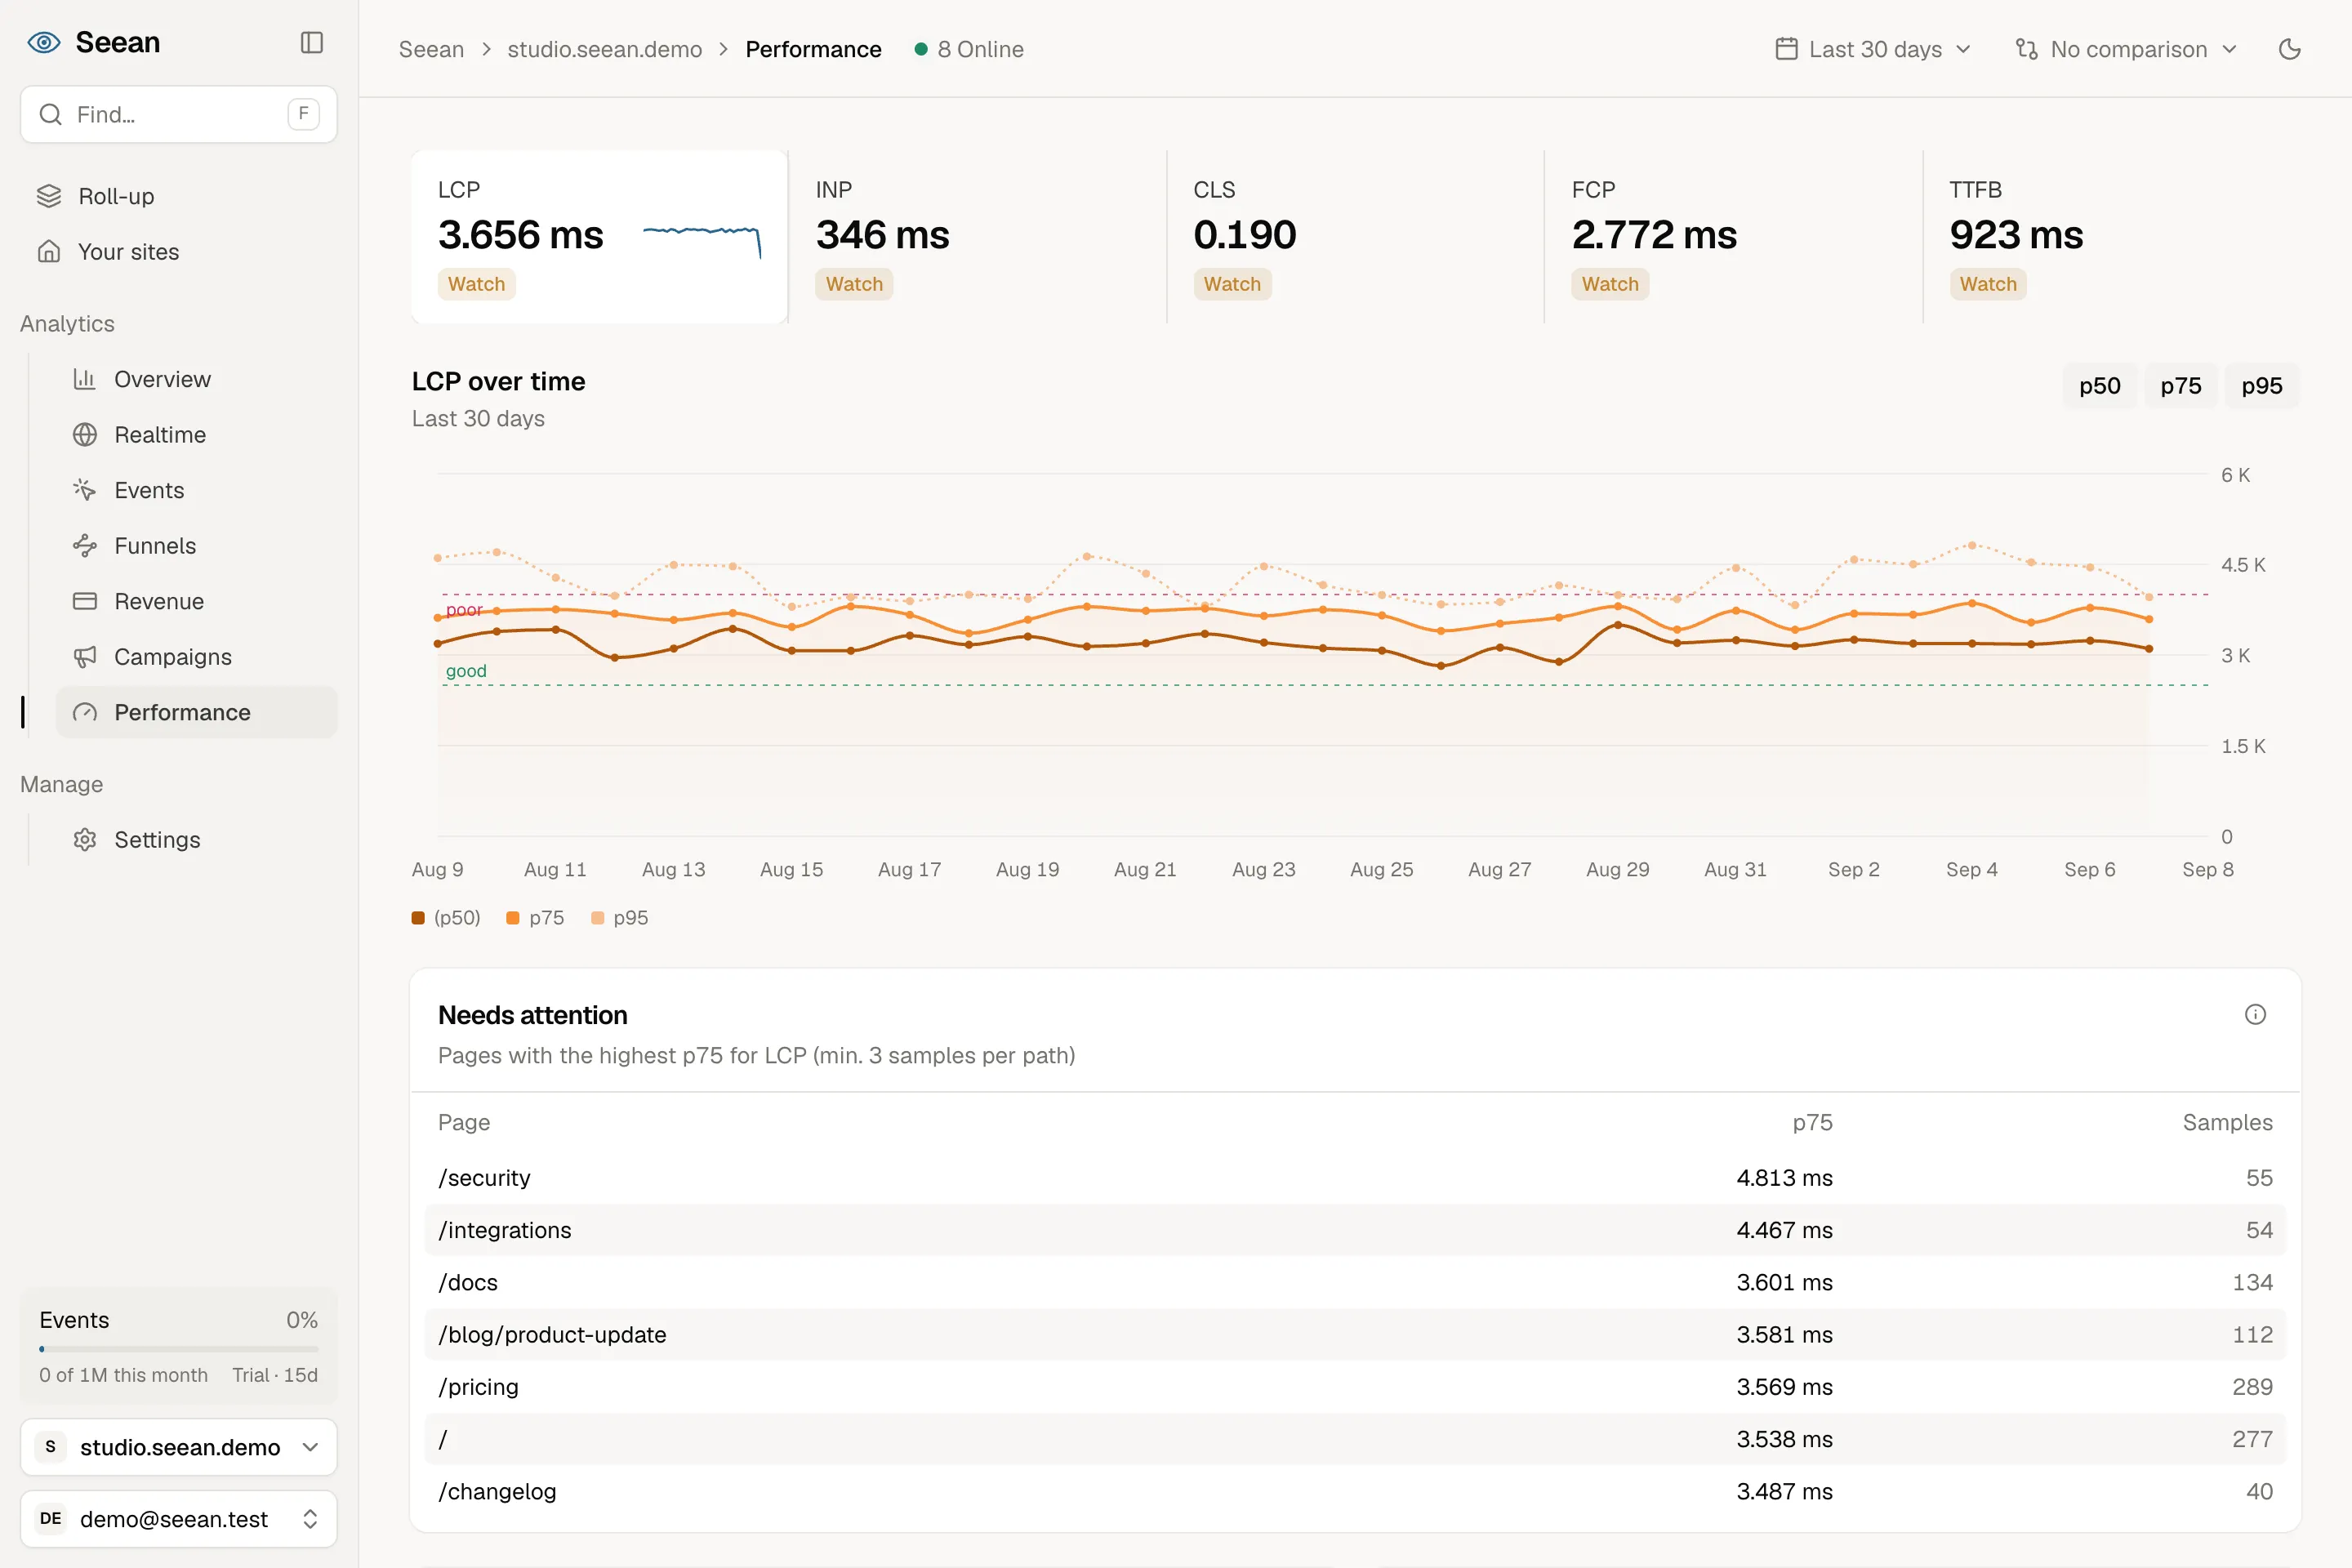Click the Revenue card icon
Viewport: 2352px width, 1568px height.
point(85,601)
